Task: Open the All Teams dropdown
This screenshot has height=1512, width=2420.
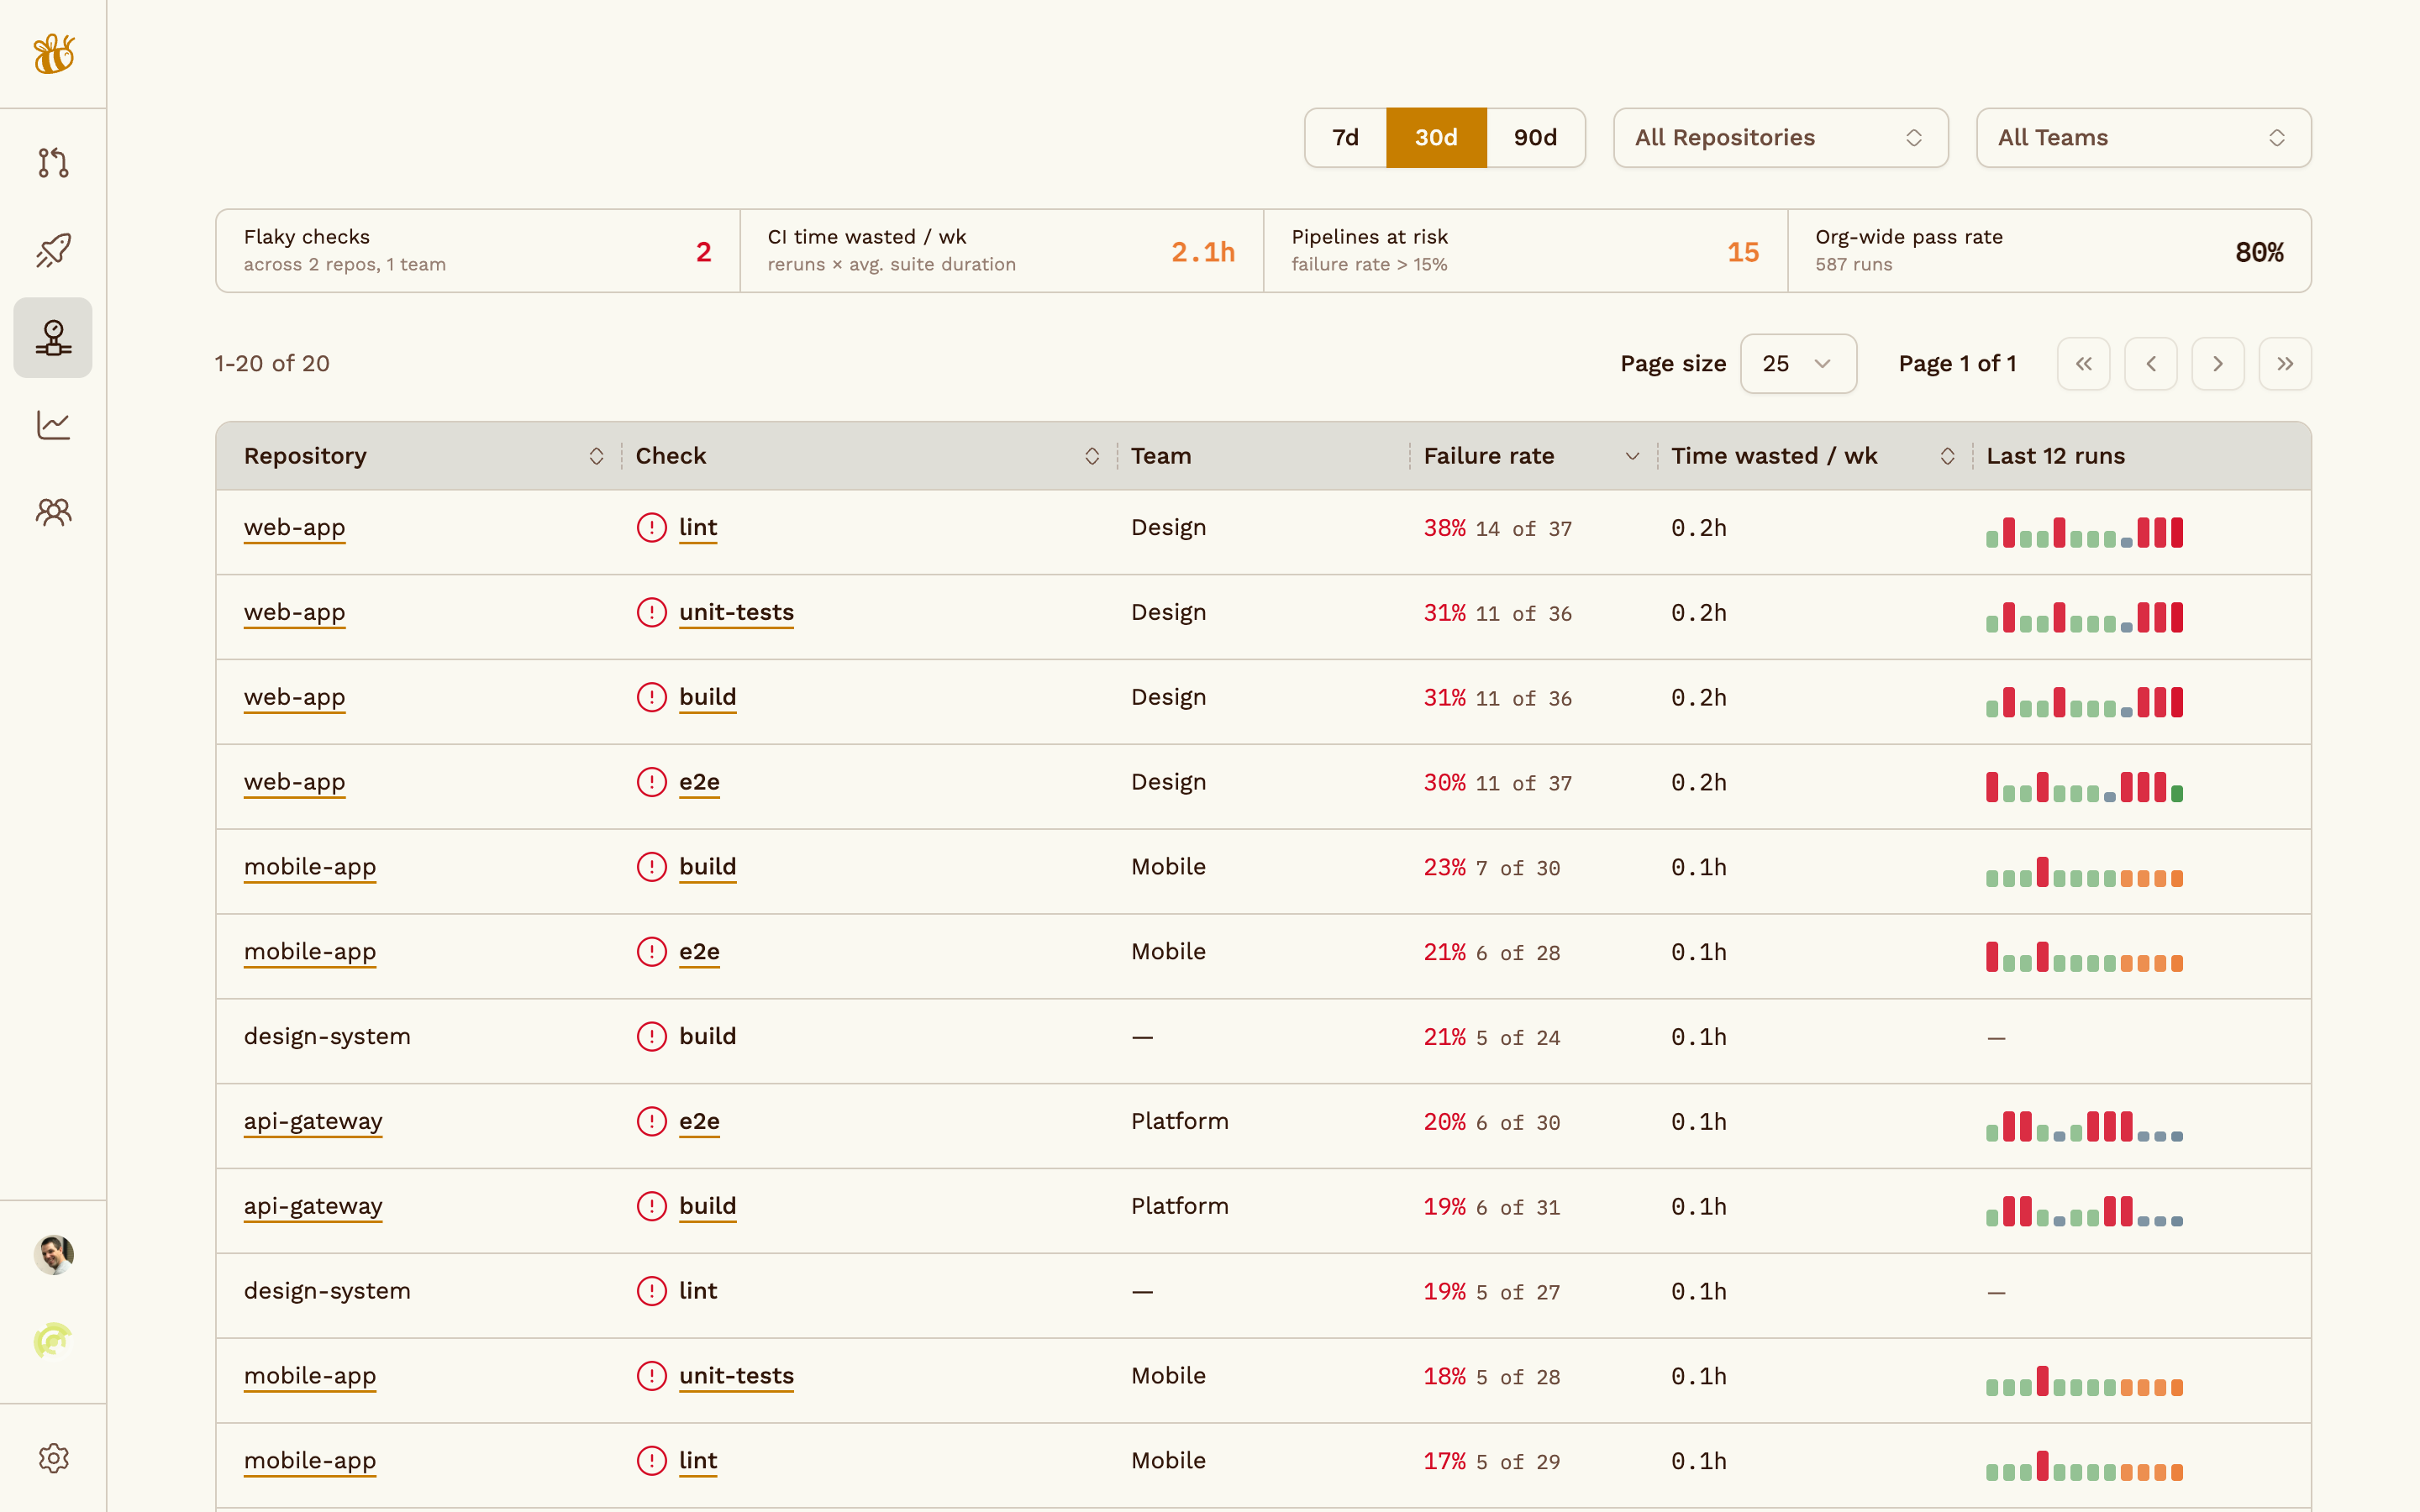Action: pos(2143,137)
